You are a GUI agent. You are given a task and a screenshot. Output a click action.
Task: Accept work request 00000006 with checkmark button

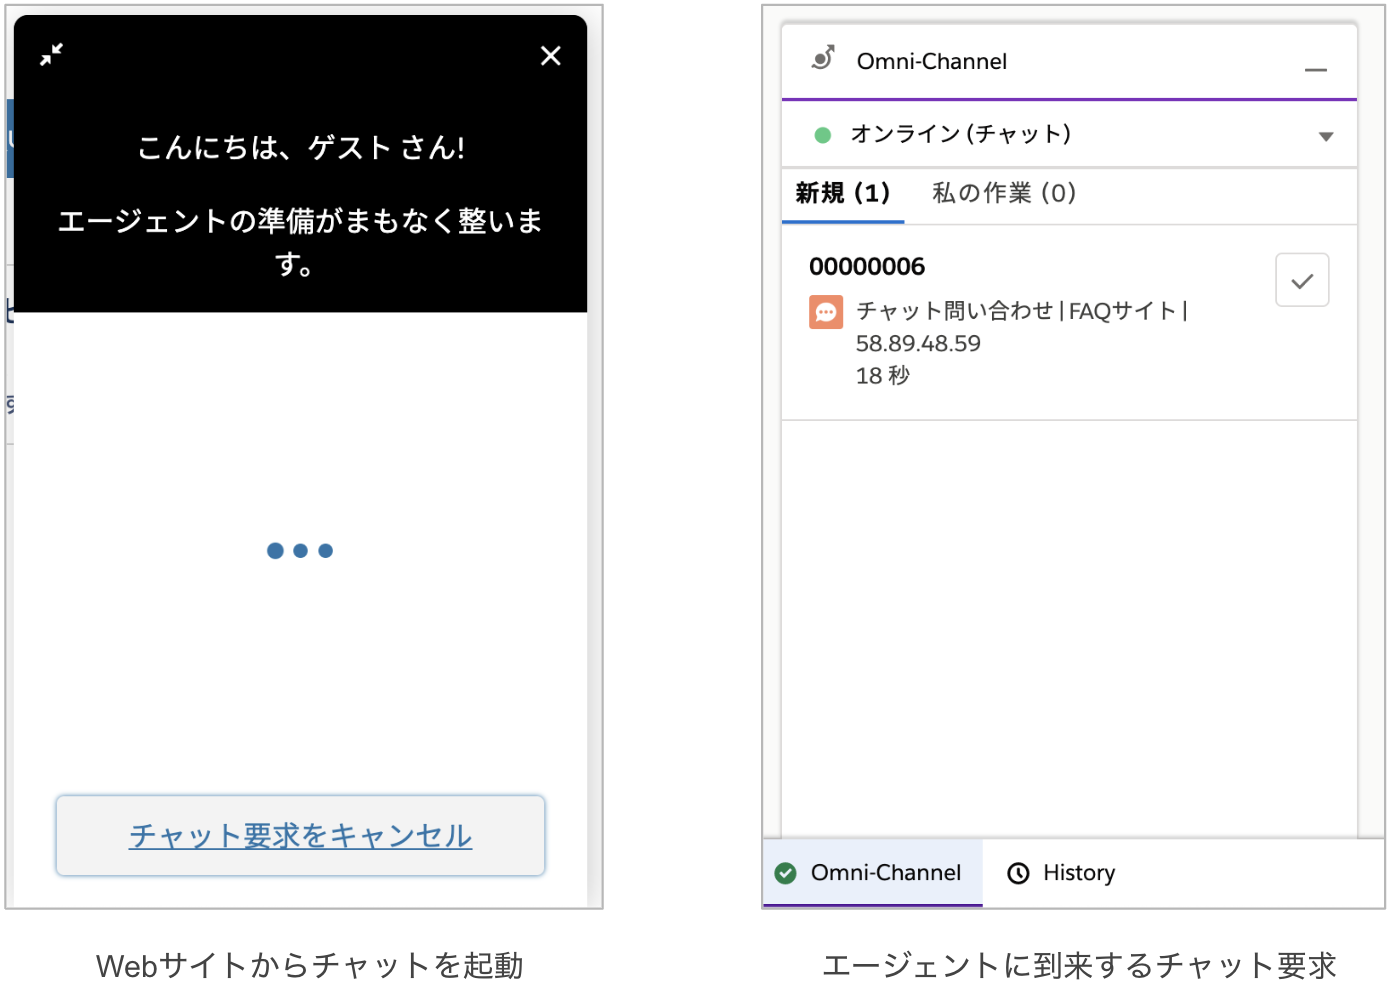(x=1302, y=280)
